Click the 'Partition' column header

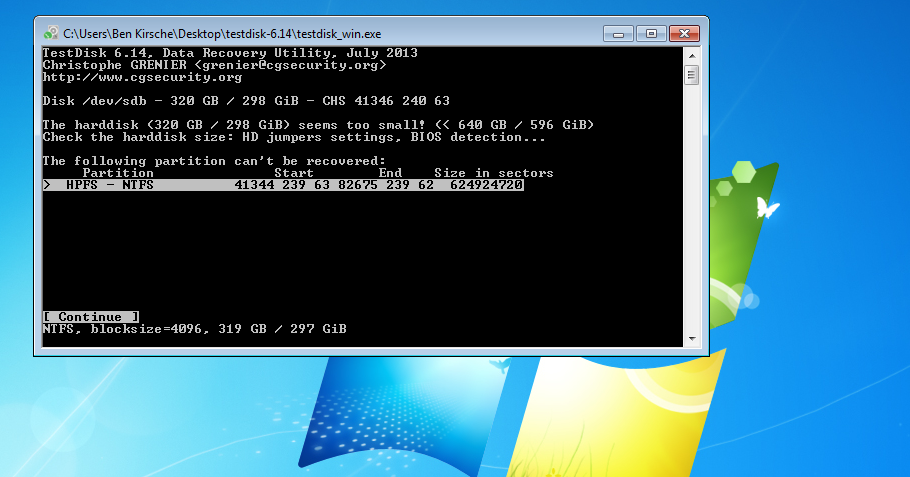(118, 173)
